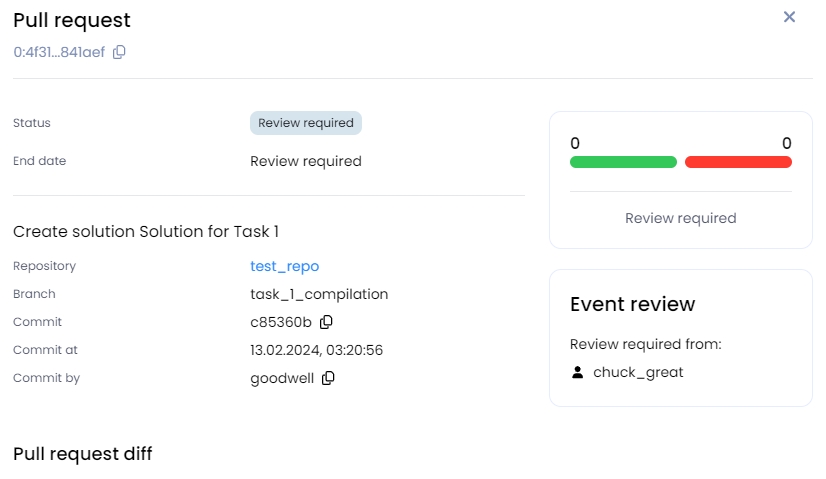Open the test_repo repository link
The width and height of the screenshot is (826, 479).
[284, 266]
